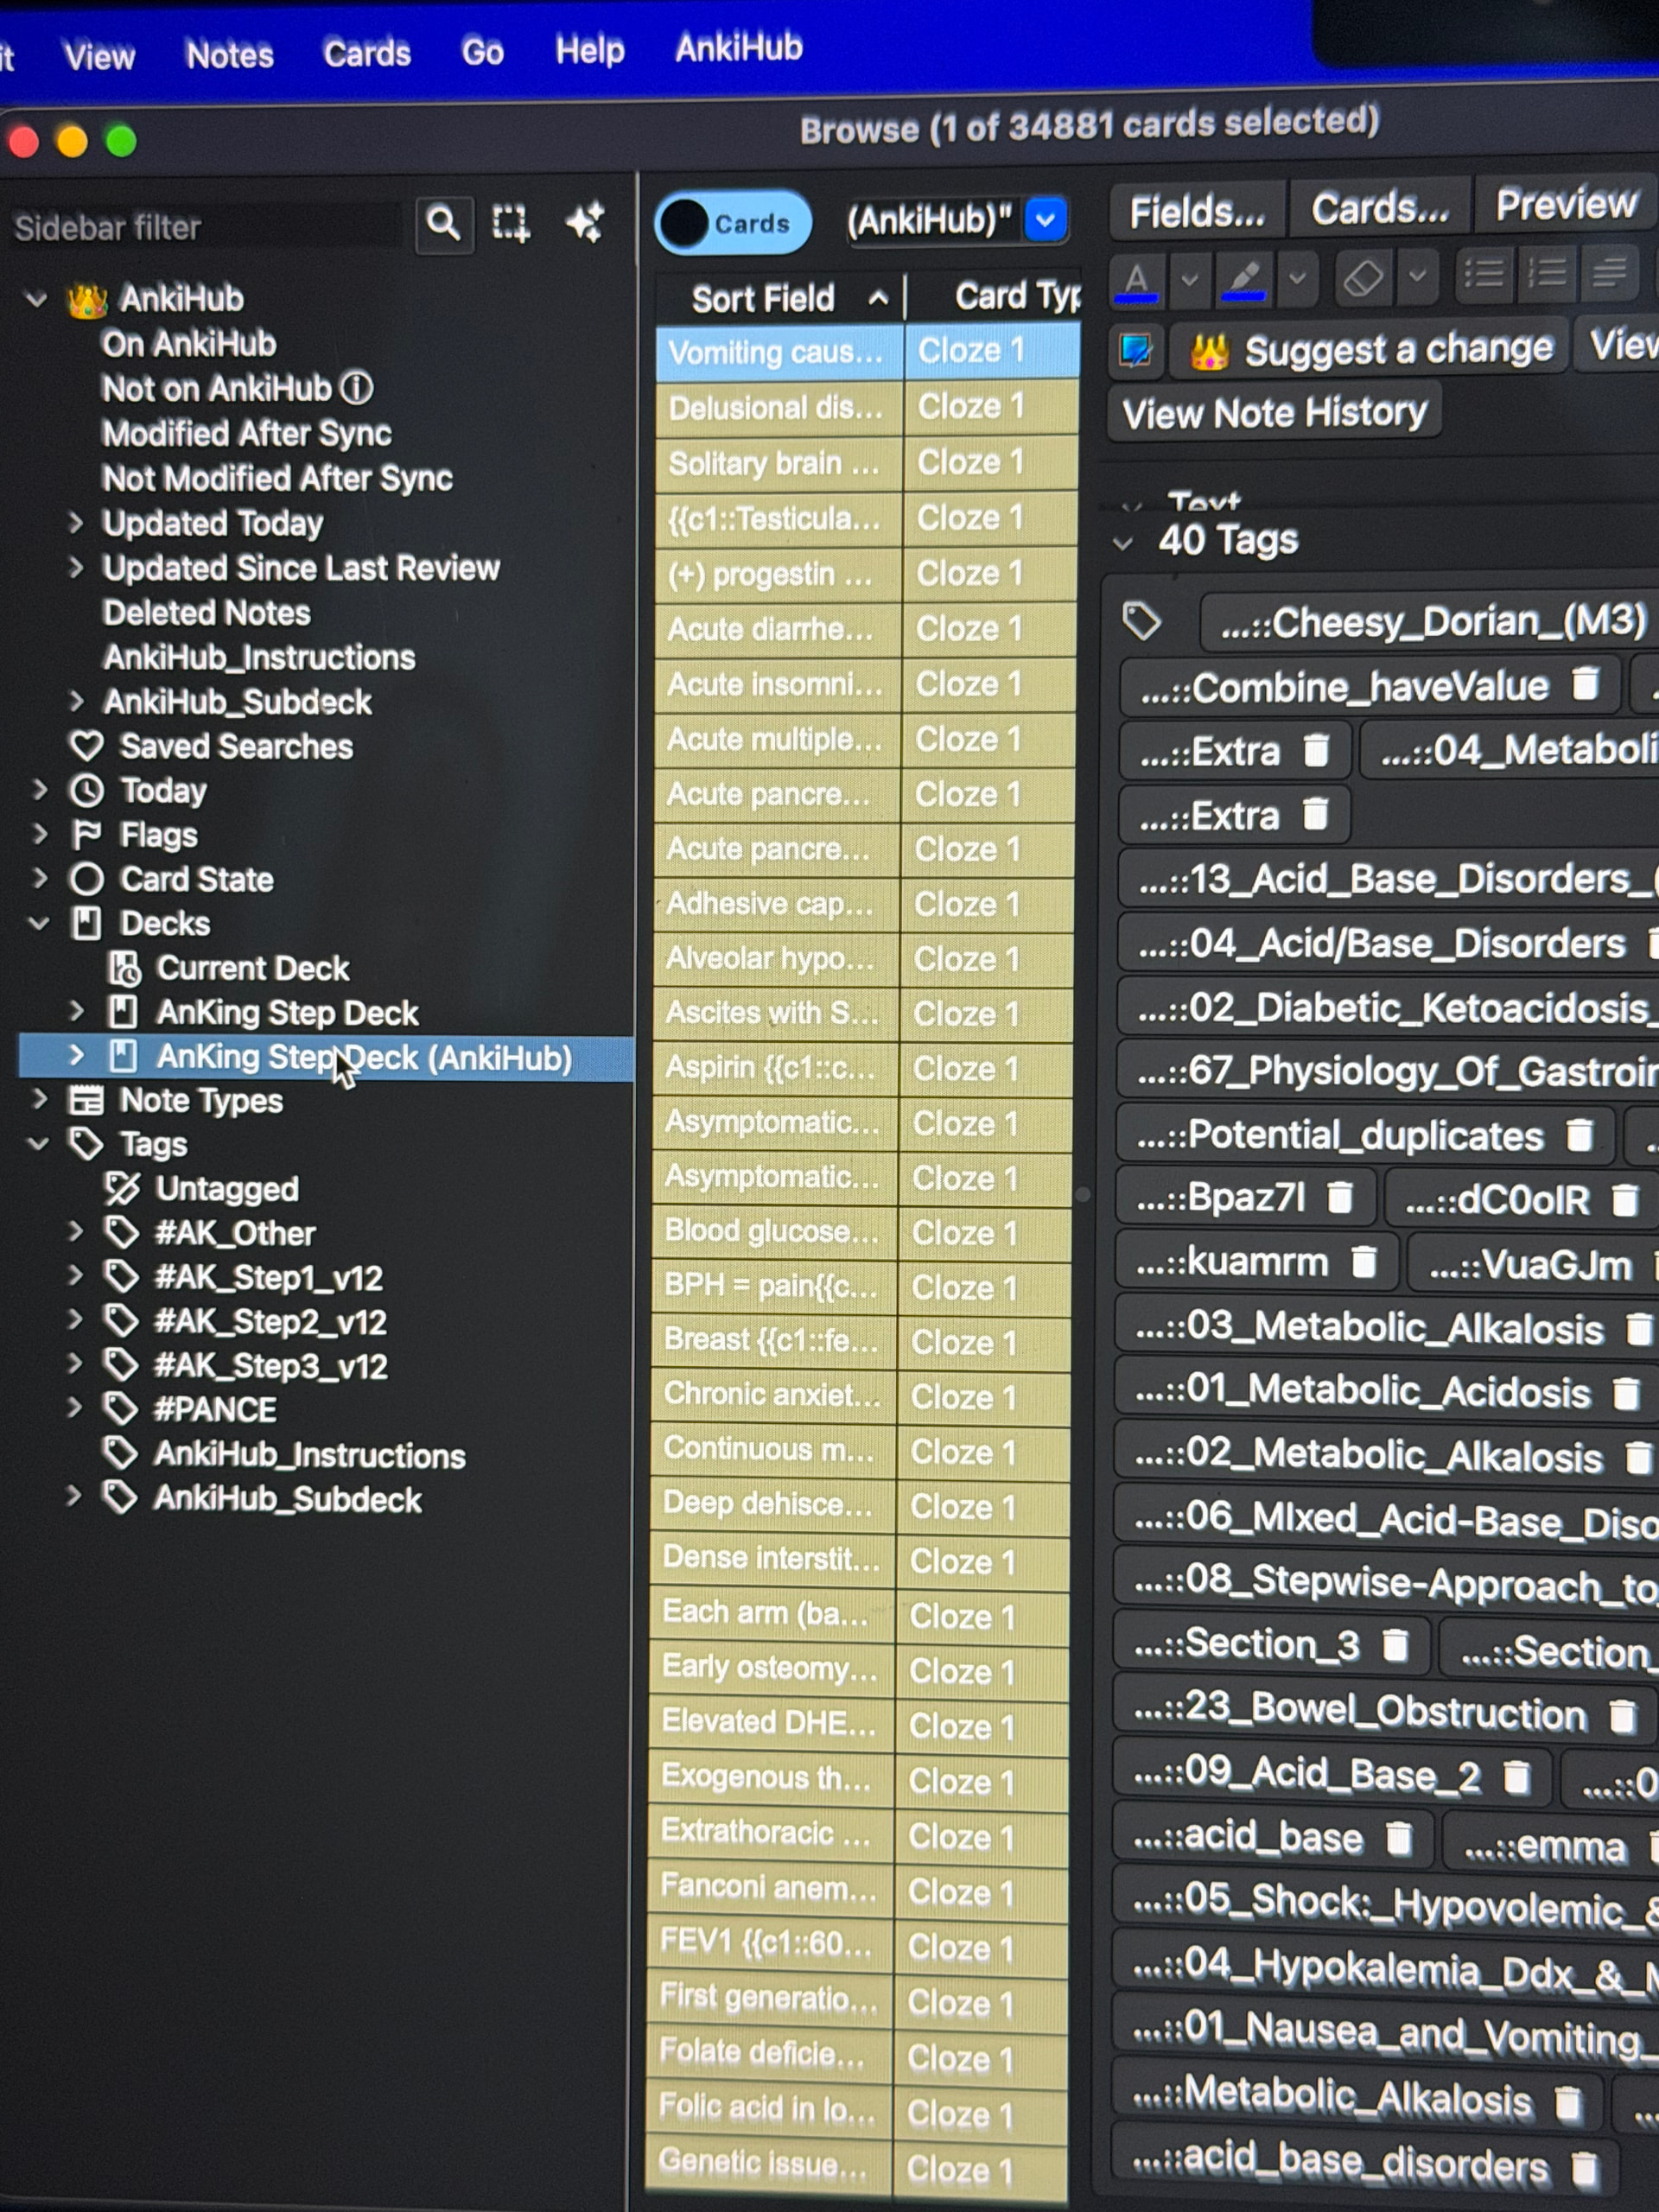This screenshot has width=1659, height=2212.
Task: Open the text alignment icon
Action: coord(1609,271)
